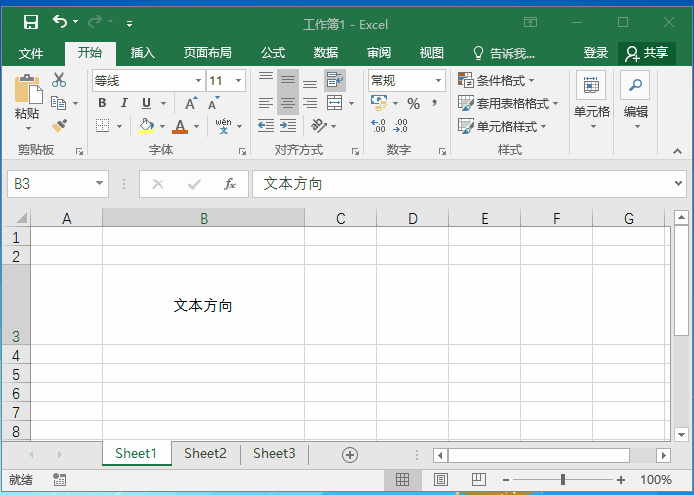Apply accounting number format icon
The image size is (694, 495).
pyautogui.click(x=379, y=103)
